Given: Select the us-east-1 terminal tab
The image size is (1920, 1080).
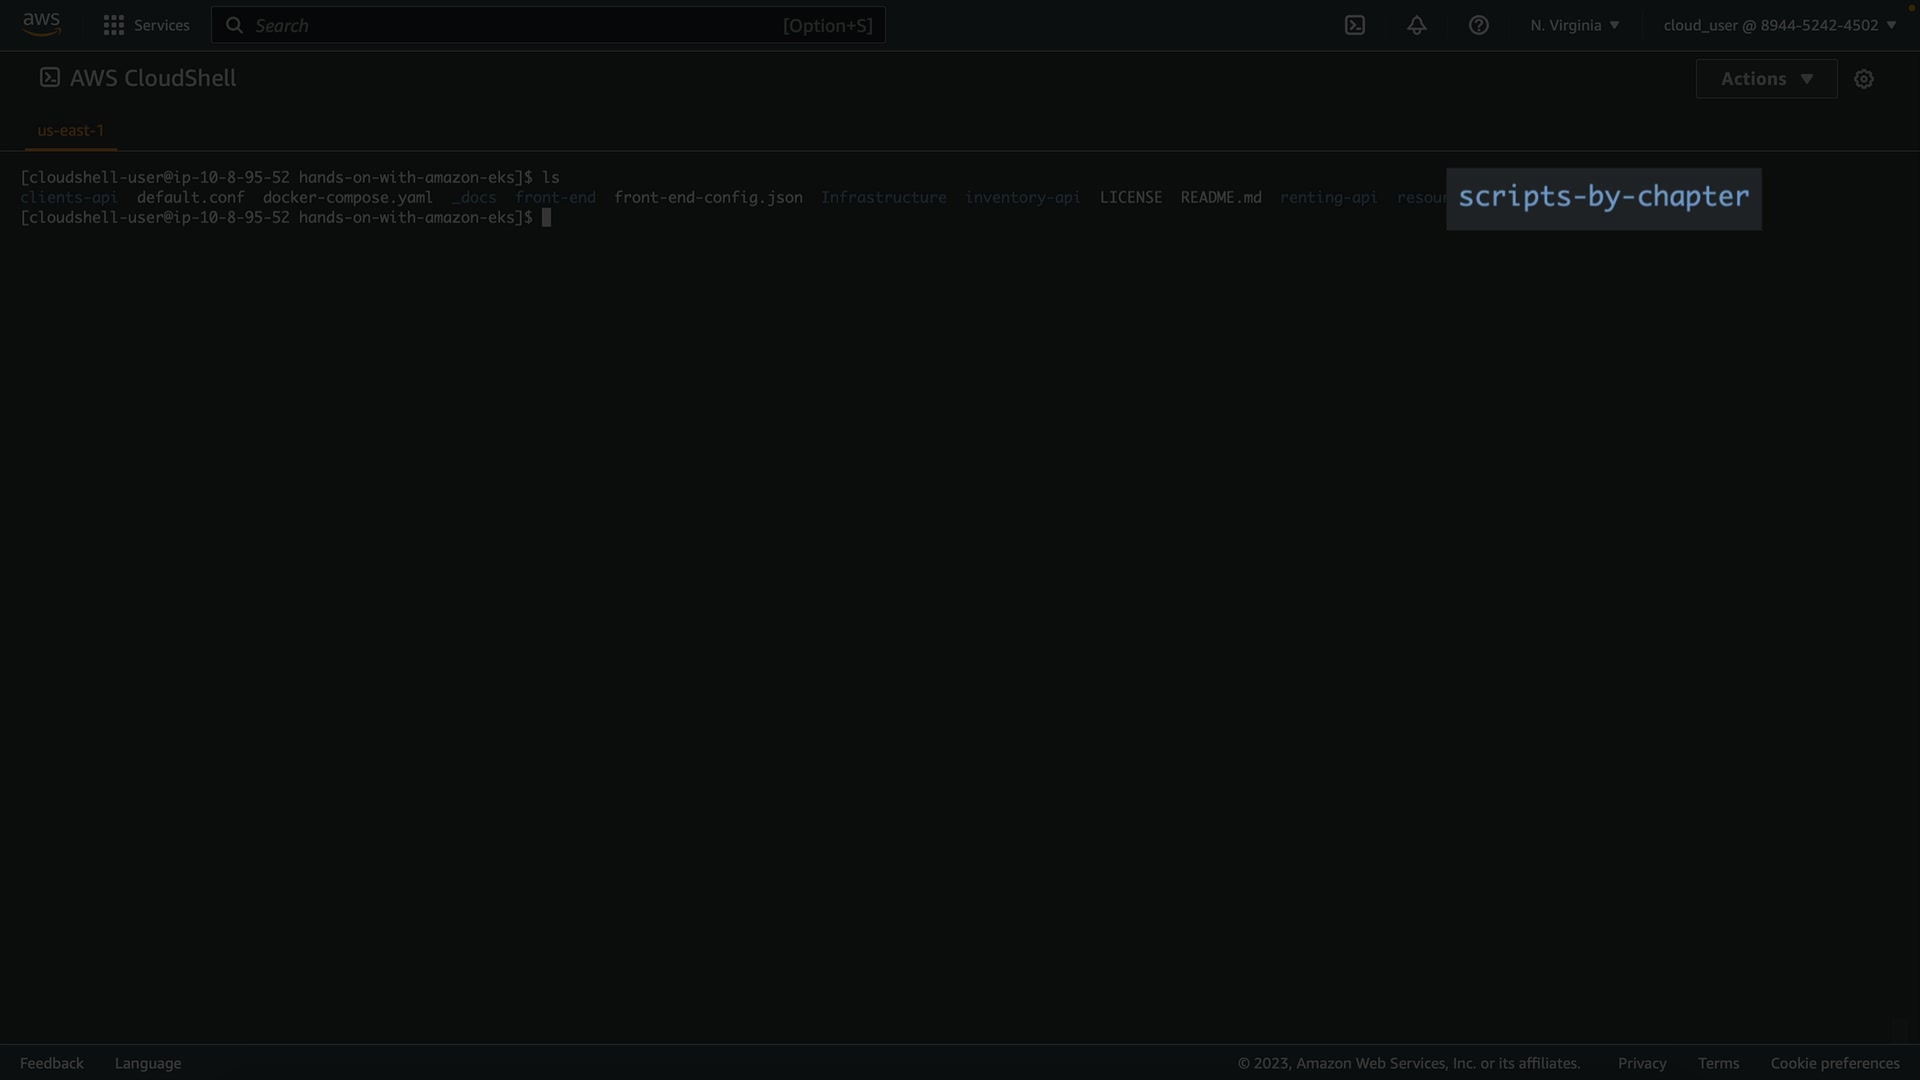Looking at the screenshot, I should [x=71, y=130].
